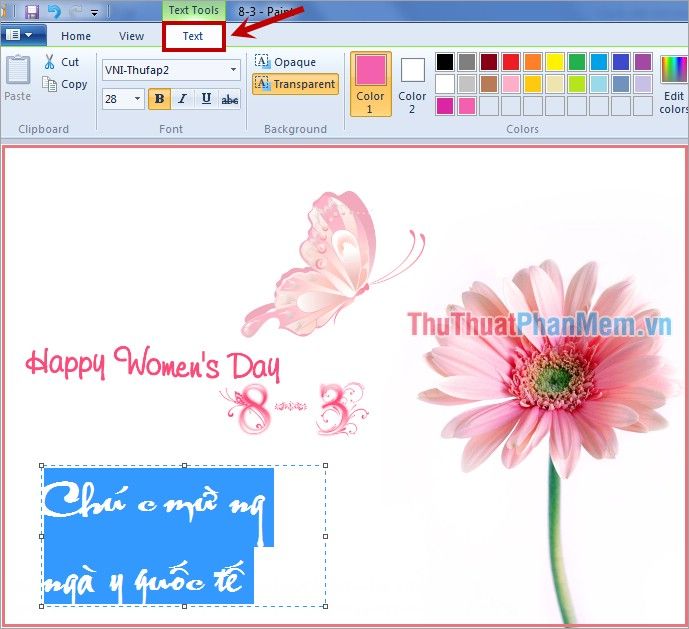Pick the orange color swatch
Viewport: 689px width, 629px height.
(x=533, y=62)
